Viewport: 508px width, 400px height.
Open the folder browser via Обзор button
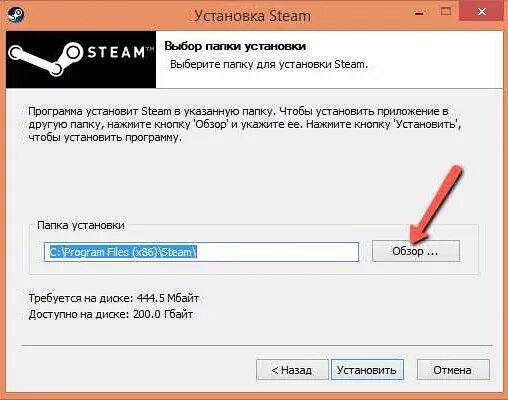[x=416, y=251]
